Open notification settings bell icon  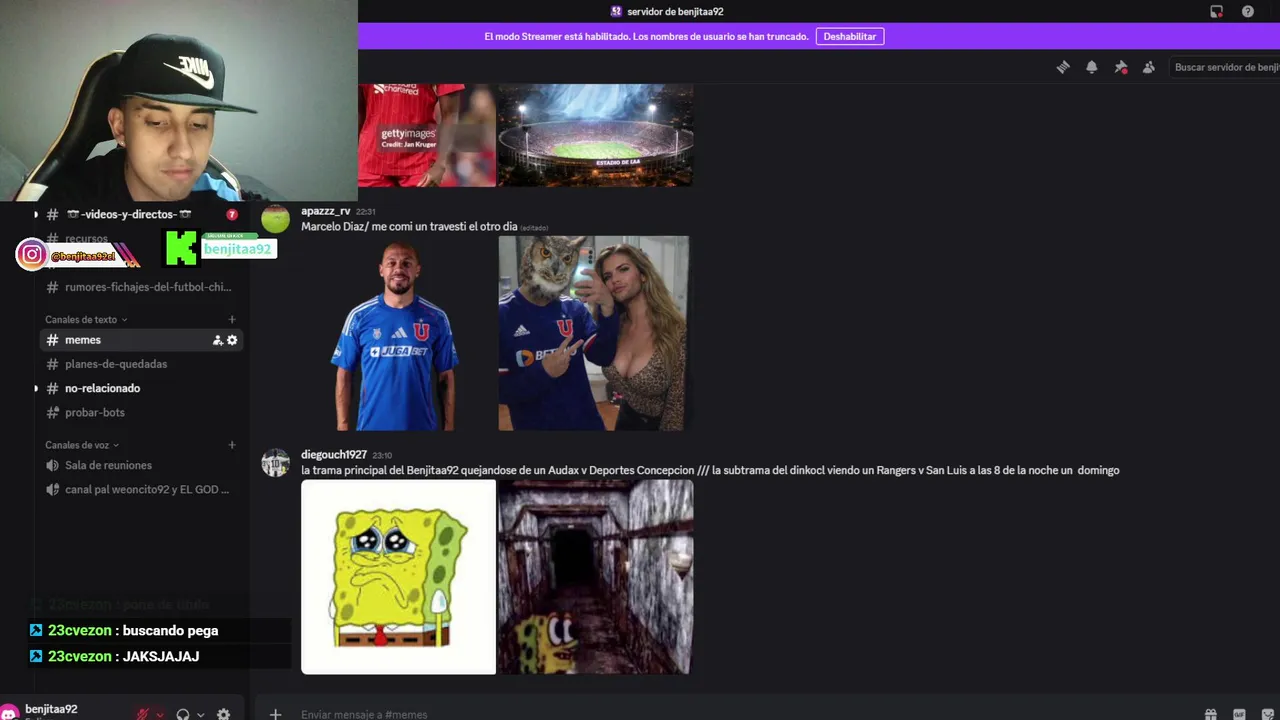point(1092,67)
